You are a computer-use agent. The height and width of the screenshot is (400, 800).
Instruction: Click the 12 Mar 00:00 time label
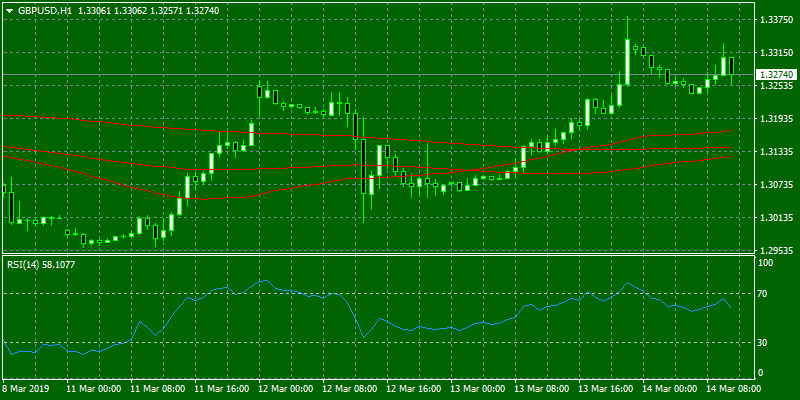(286, 389)
